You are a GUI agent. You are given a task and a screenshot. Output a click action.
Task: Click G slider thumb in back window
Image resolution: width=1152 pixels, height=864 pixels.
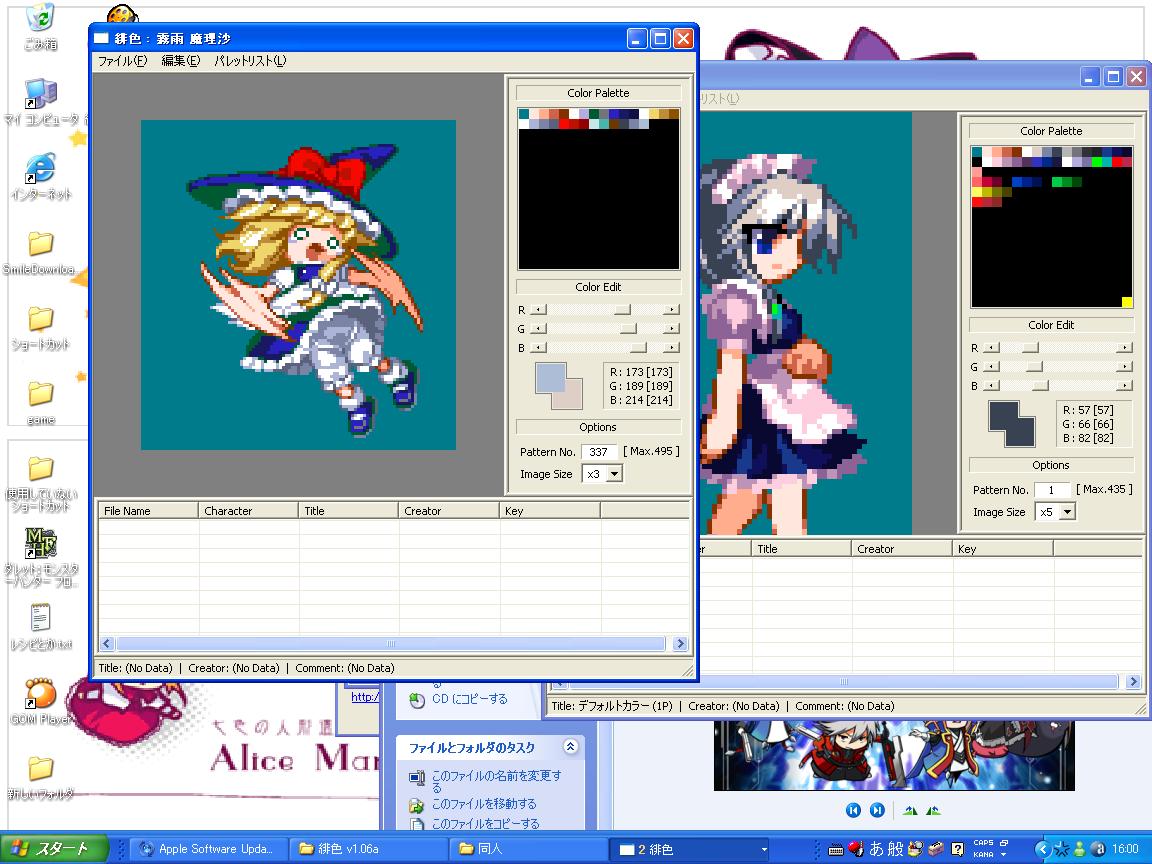1034,367
